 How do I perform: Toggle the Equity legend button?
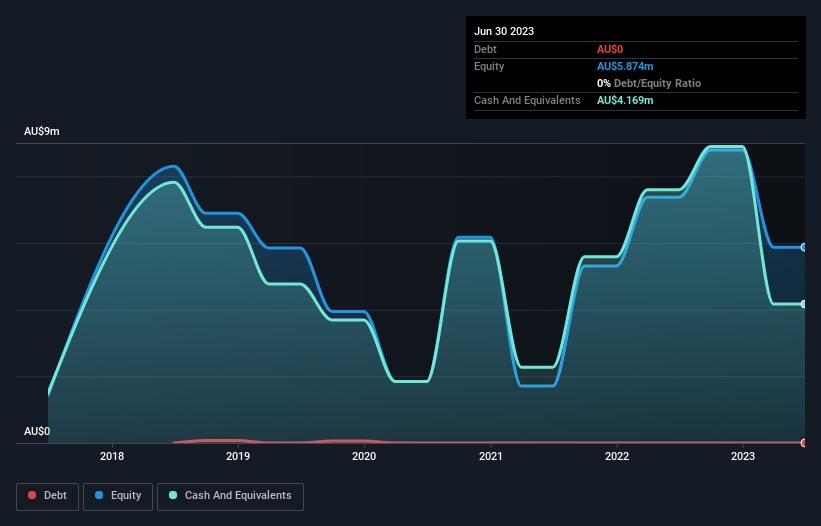click(118, 496)
